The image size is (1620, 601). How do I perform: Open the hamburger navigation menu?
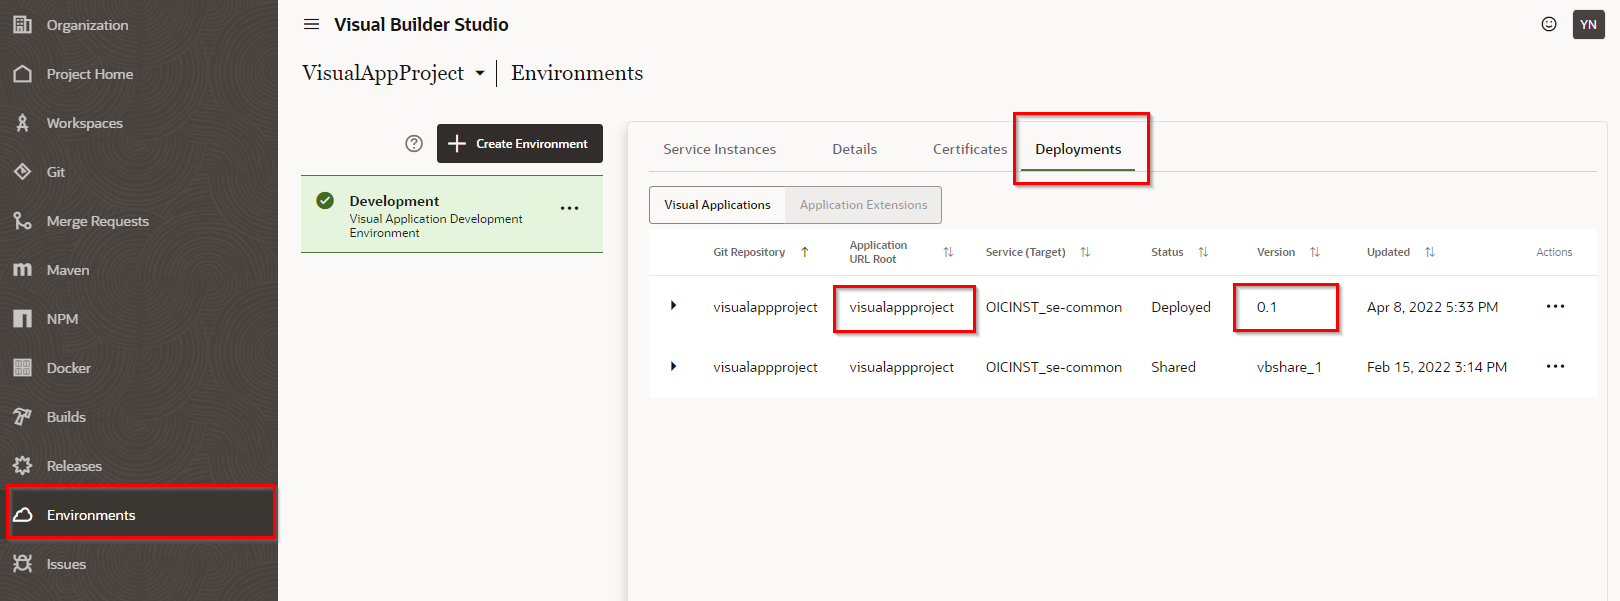(x=311, y=24)
